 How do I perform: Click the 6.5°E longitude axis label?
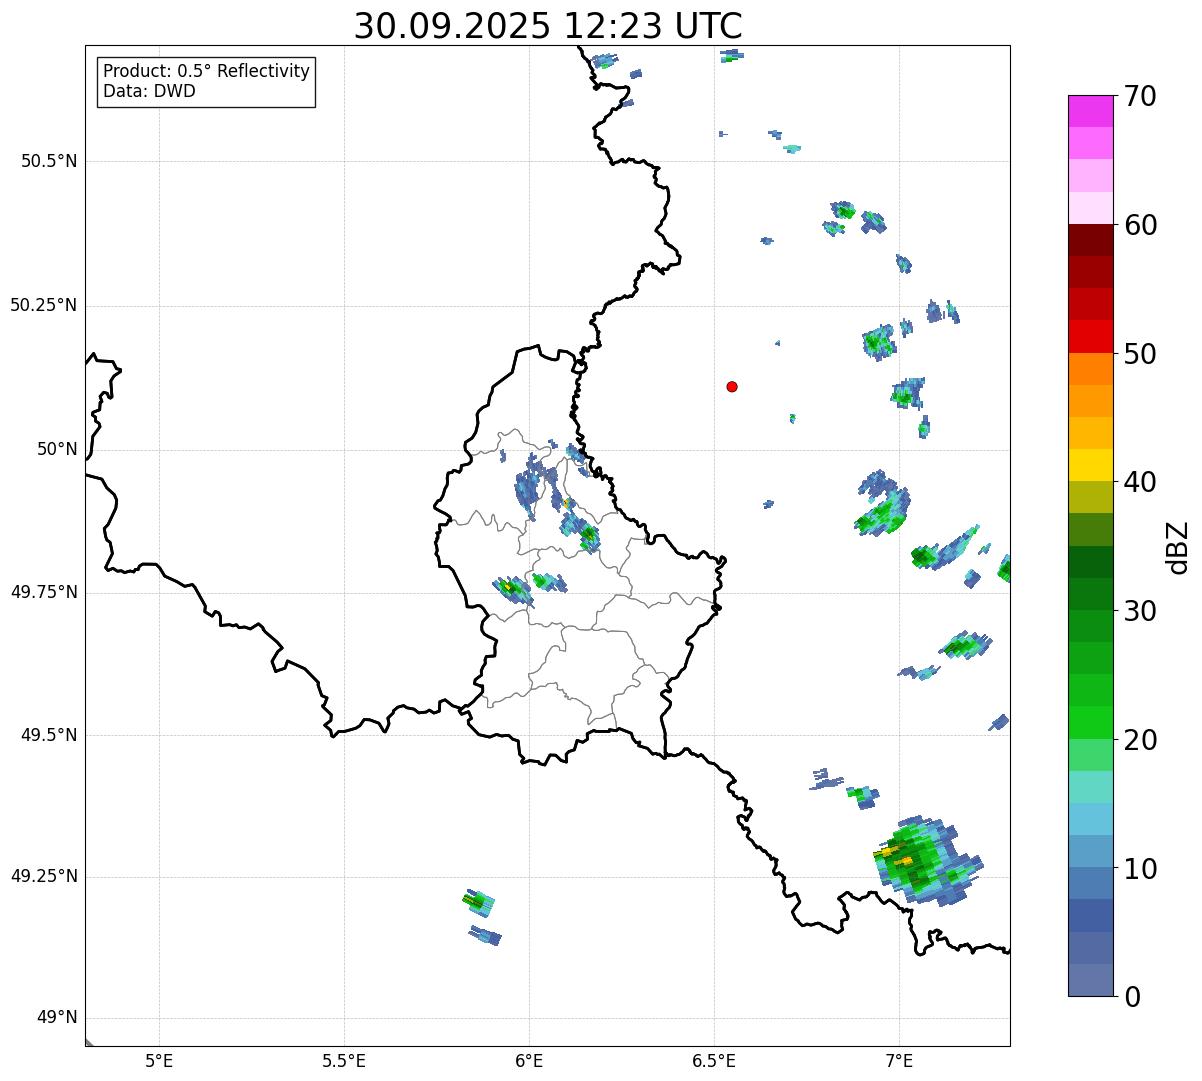point(714,1061)
